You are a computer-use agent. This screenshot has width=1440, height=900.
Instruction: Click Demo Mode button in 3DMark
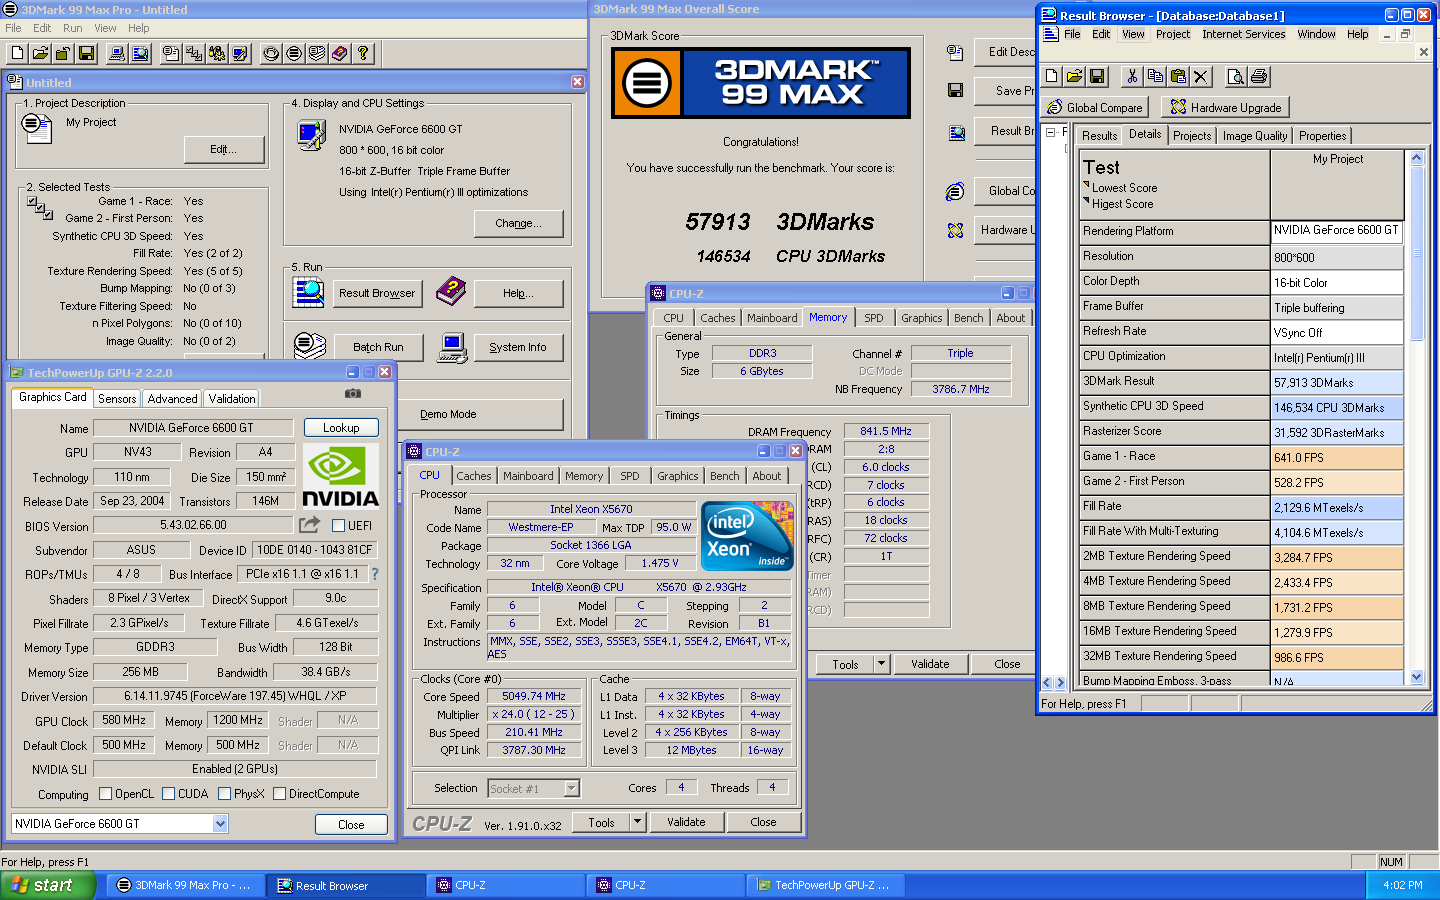pyautogui.click(x=448, y=414)
